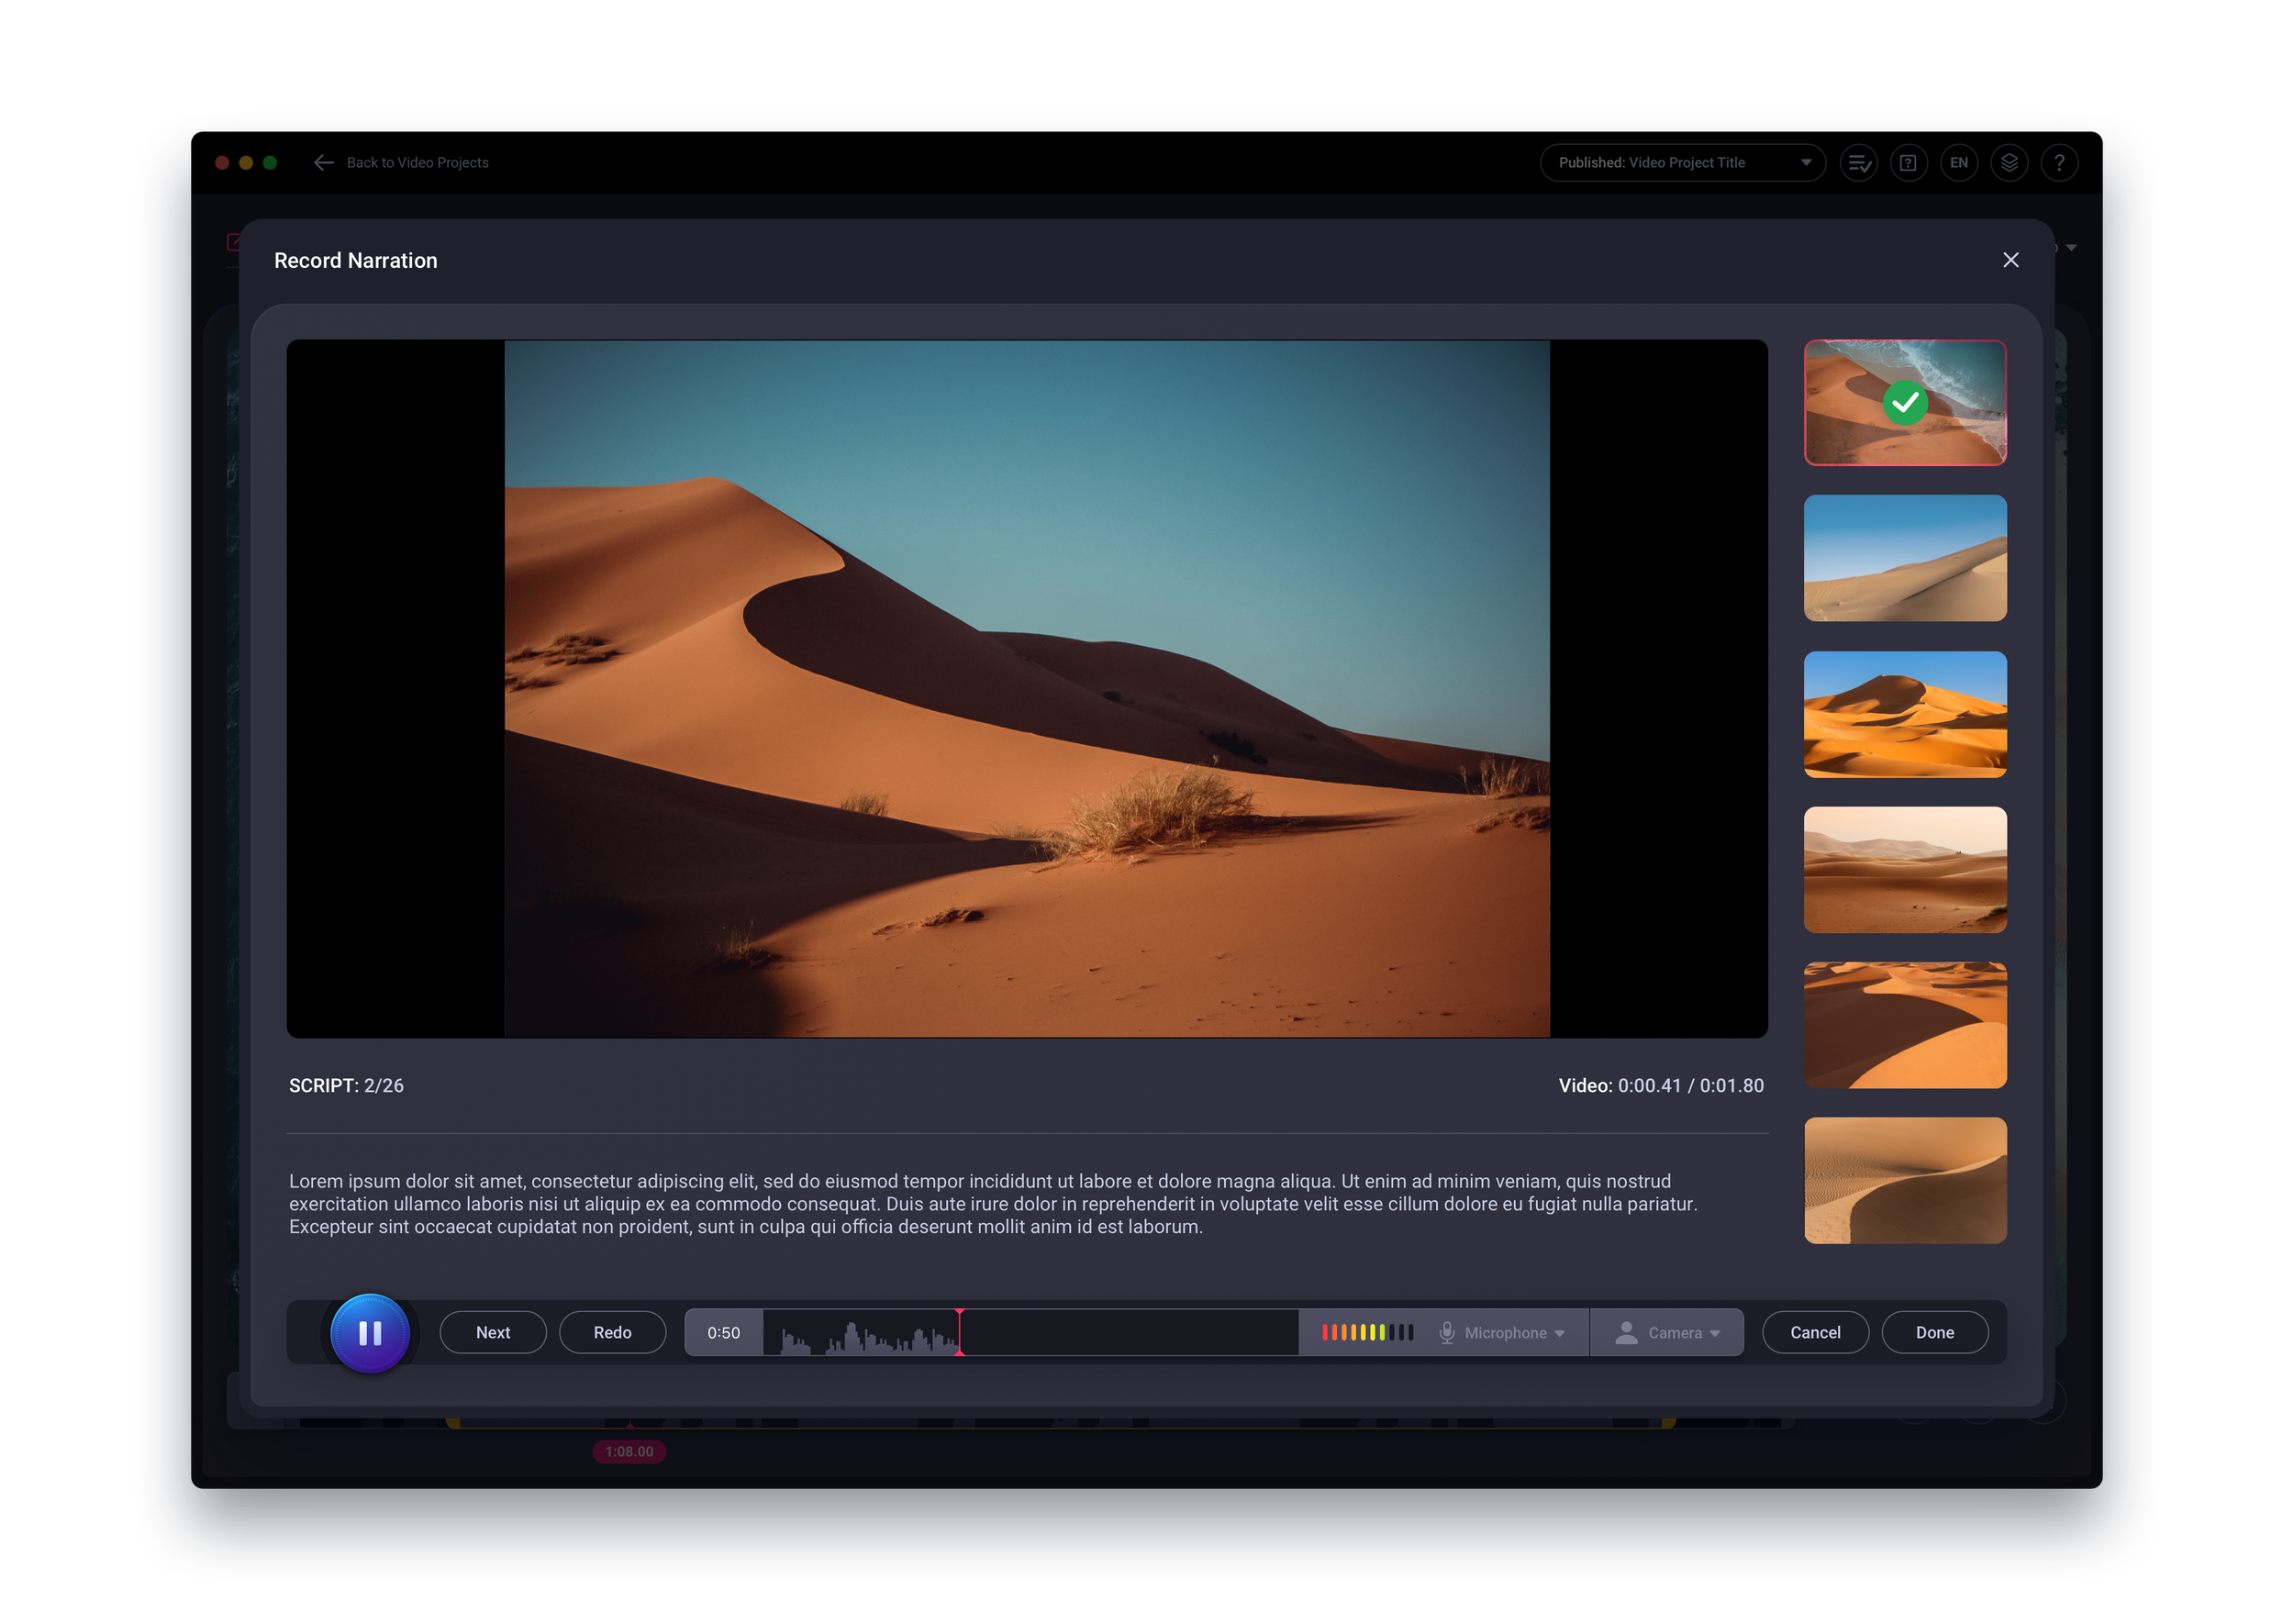Pause the narration recording
2294x1624 pixels.
[x=370, y=1331]
